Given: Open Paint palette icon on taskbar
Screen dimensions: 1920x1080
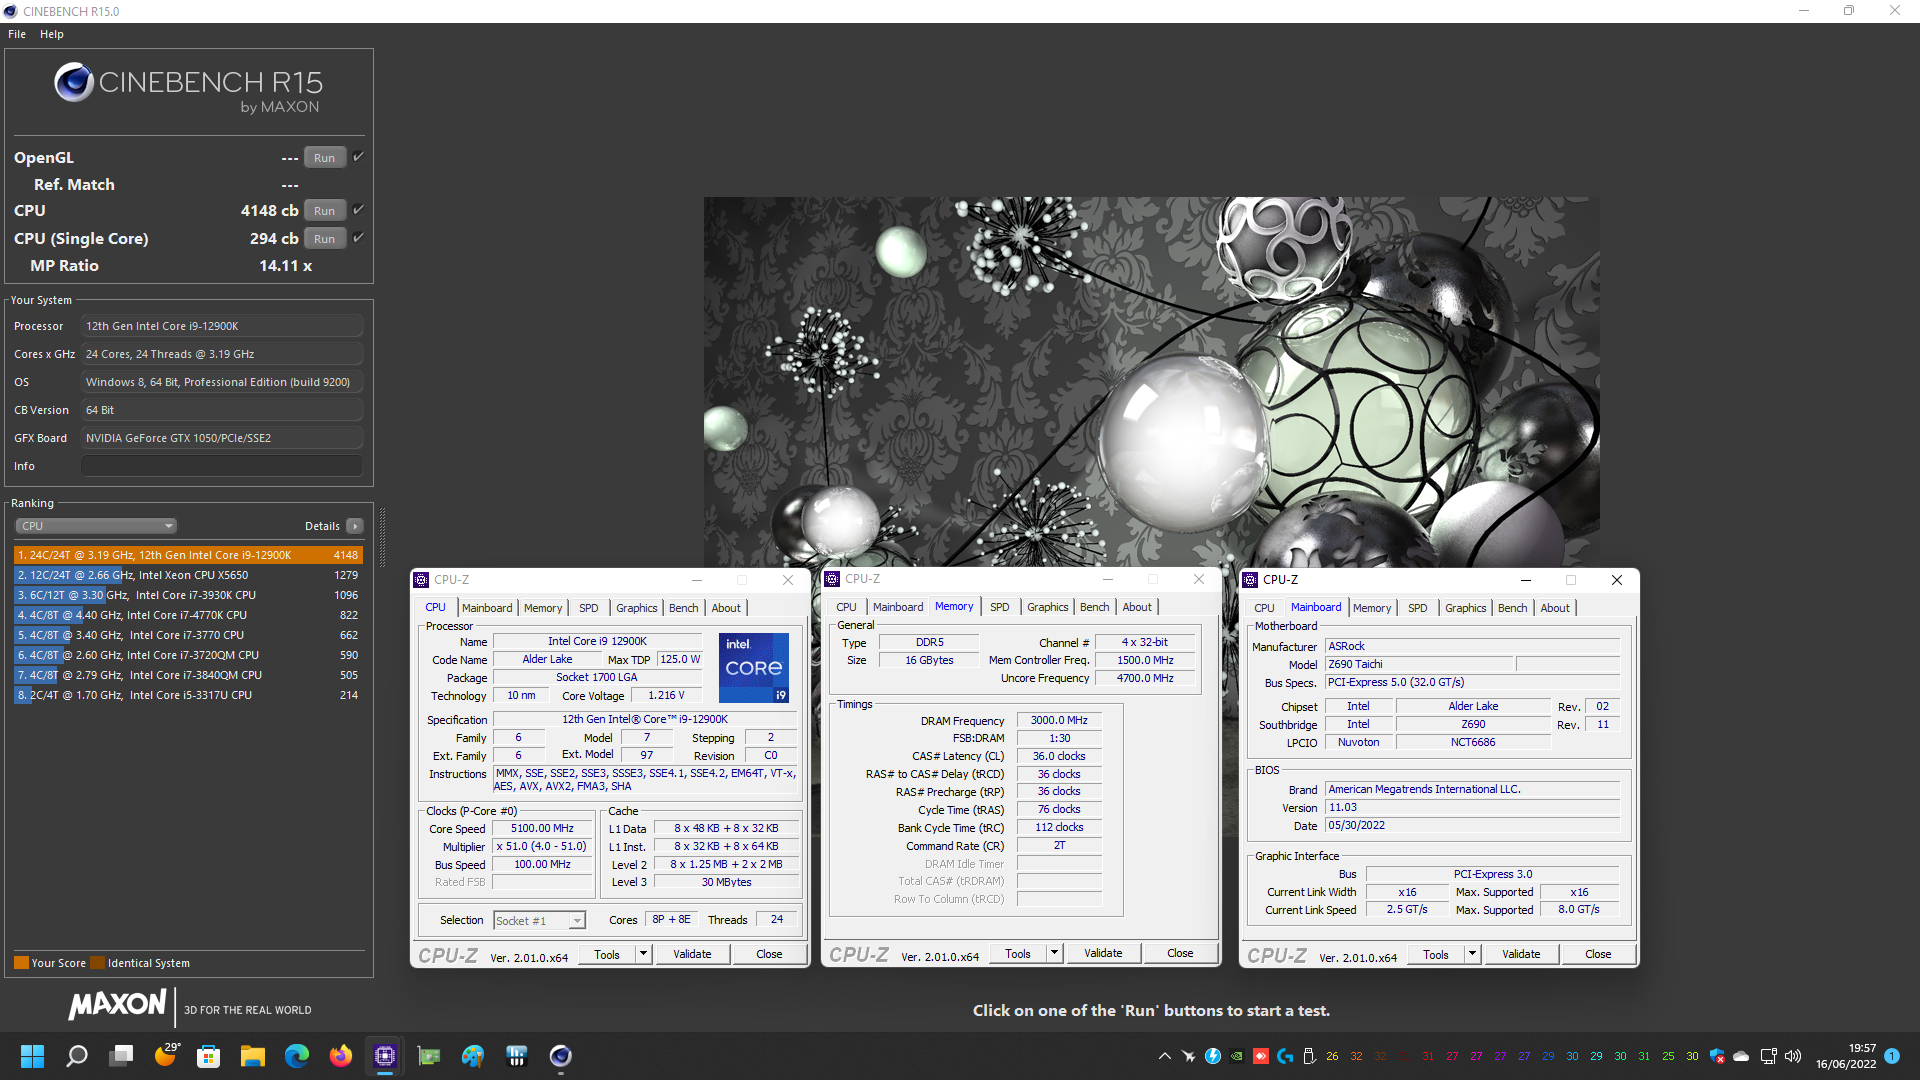Looking at the screenshot, I should tap(473, 1056).
